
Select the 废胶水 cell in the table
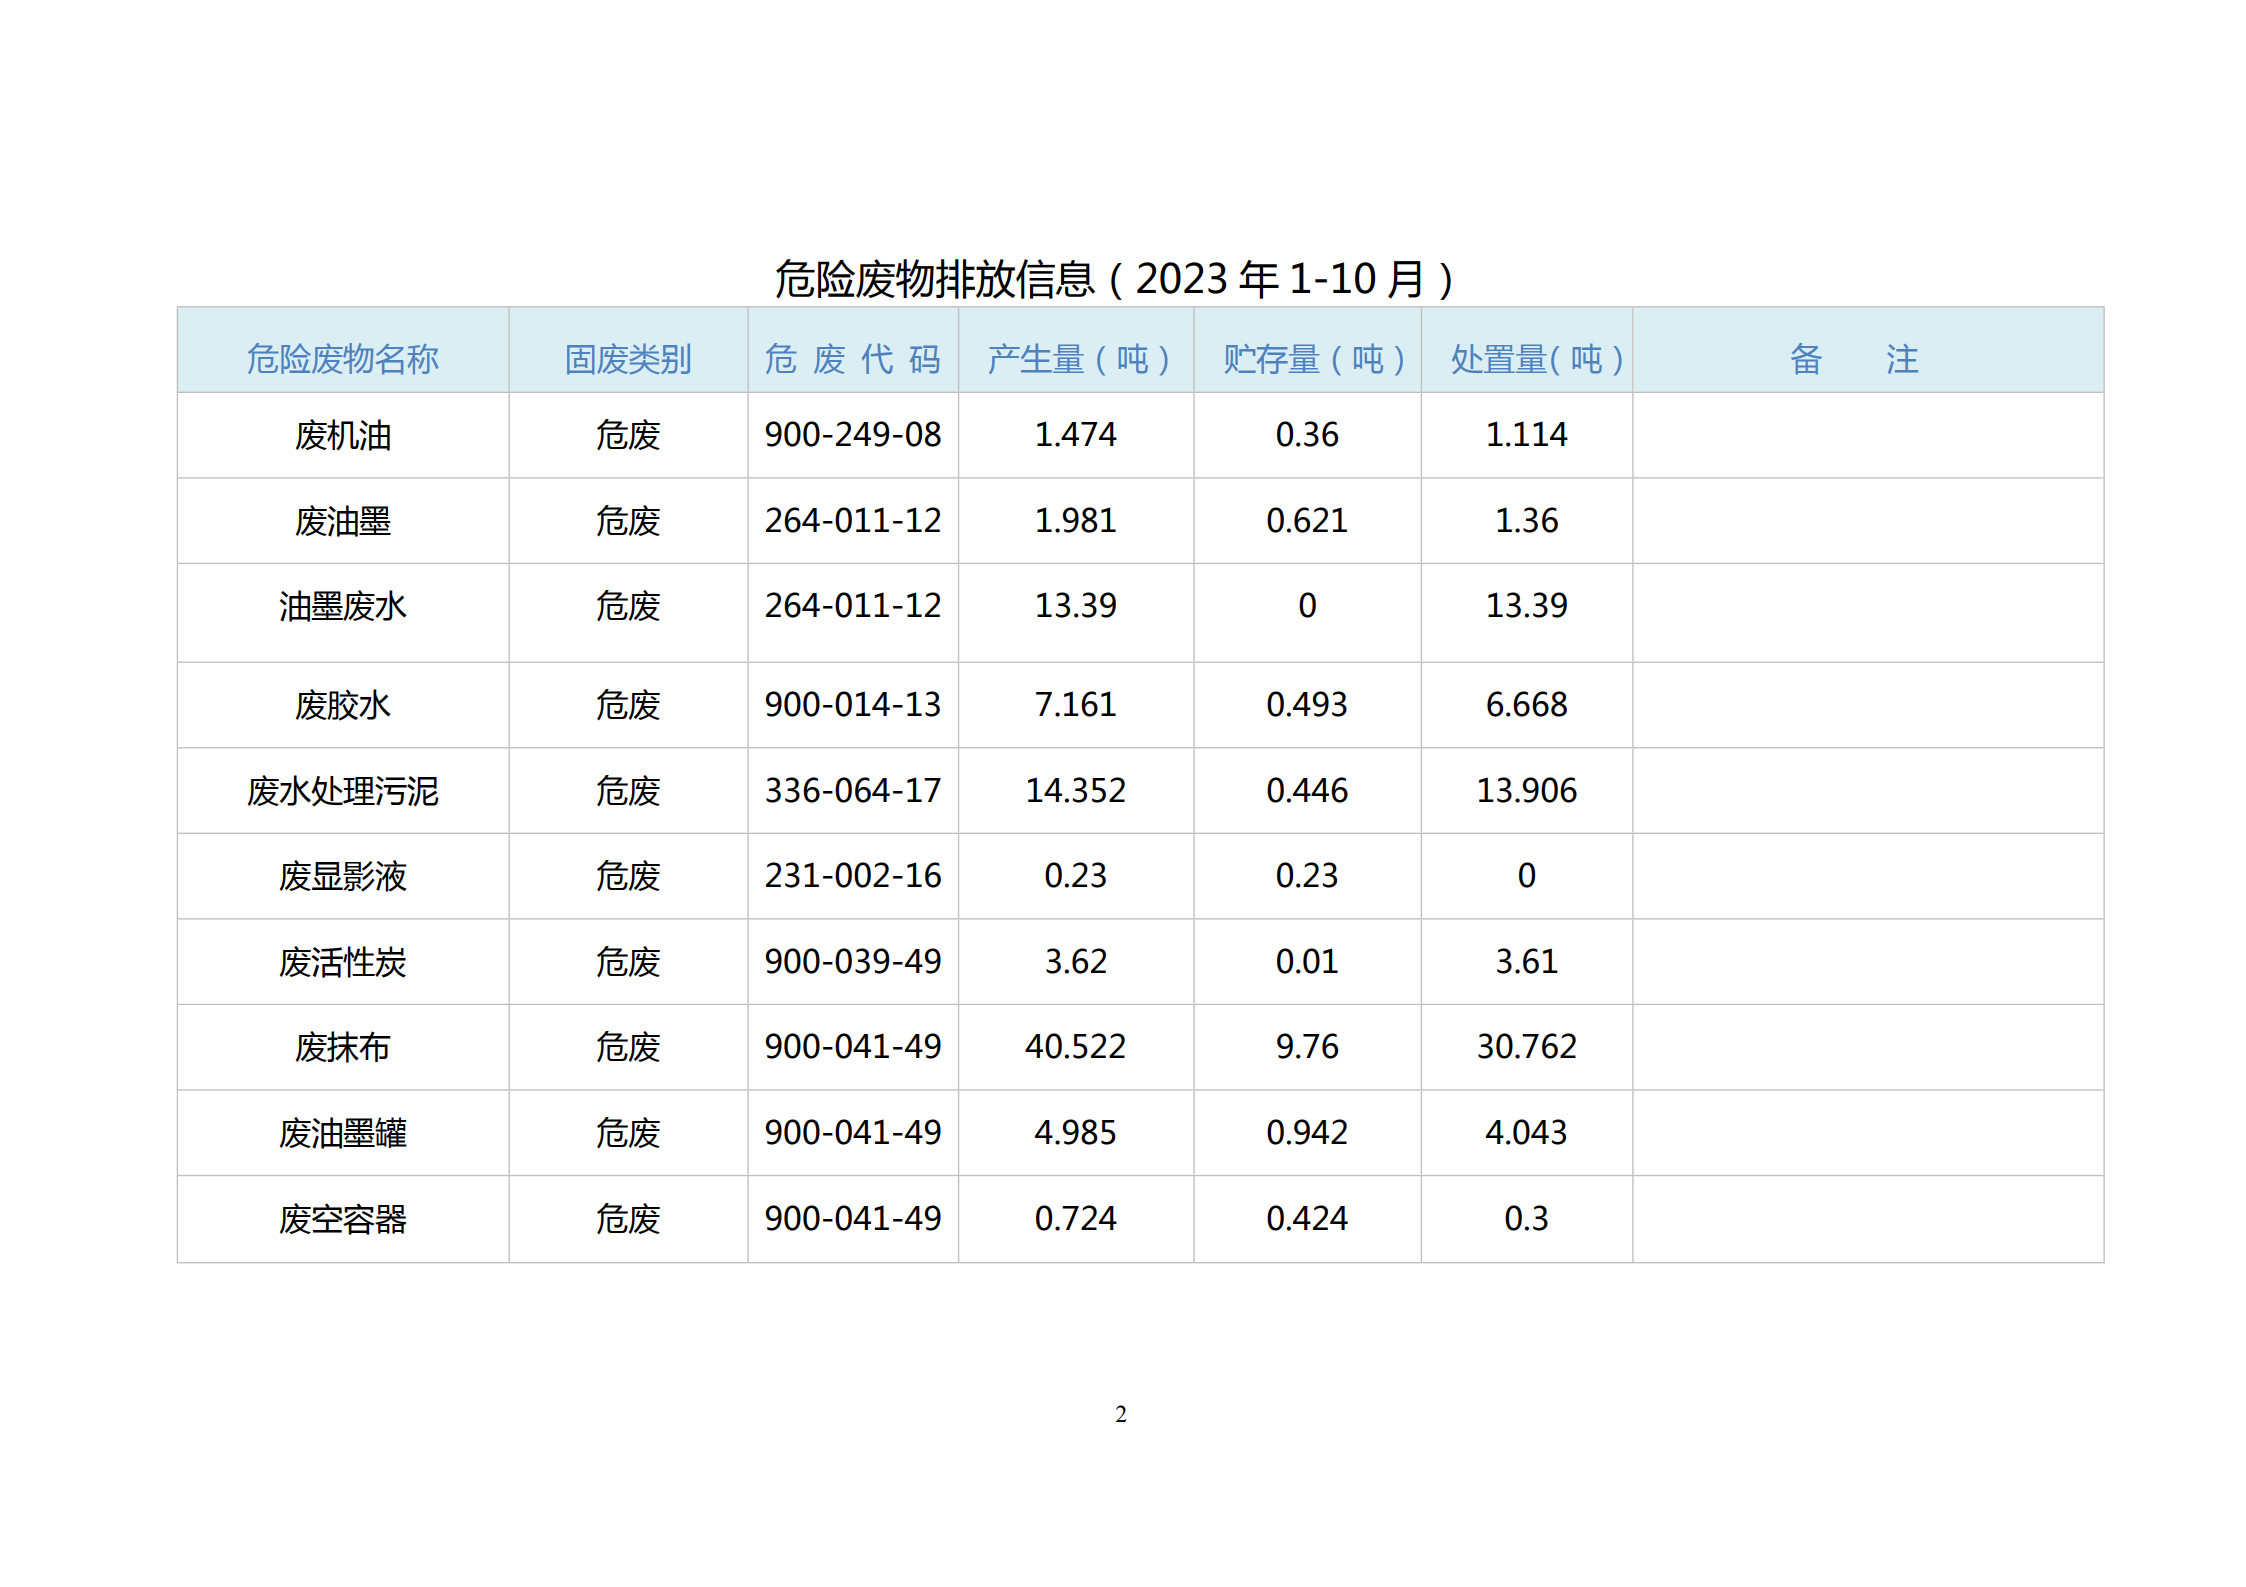tap(342, 704)
